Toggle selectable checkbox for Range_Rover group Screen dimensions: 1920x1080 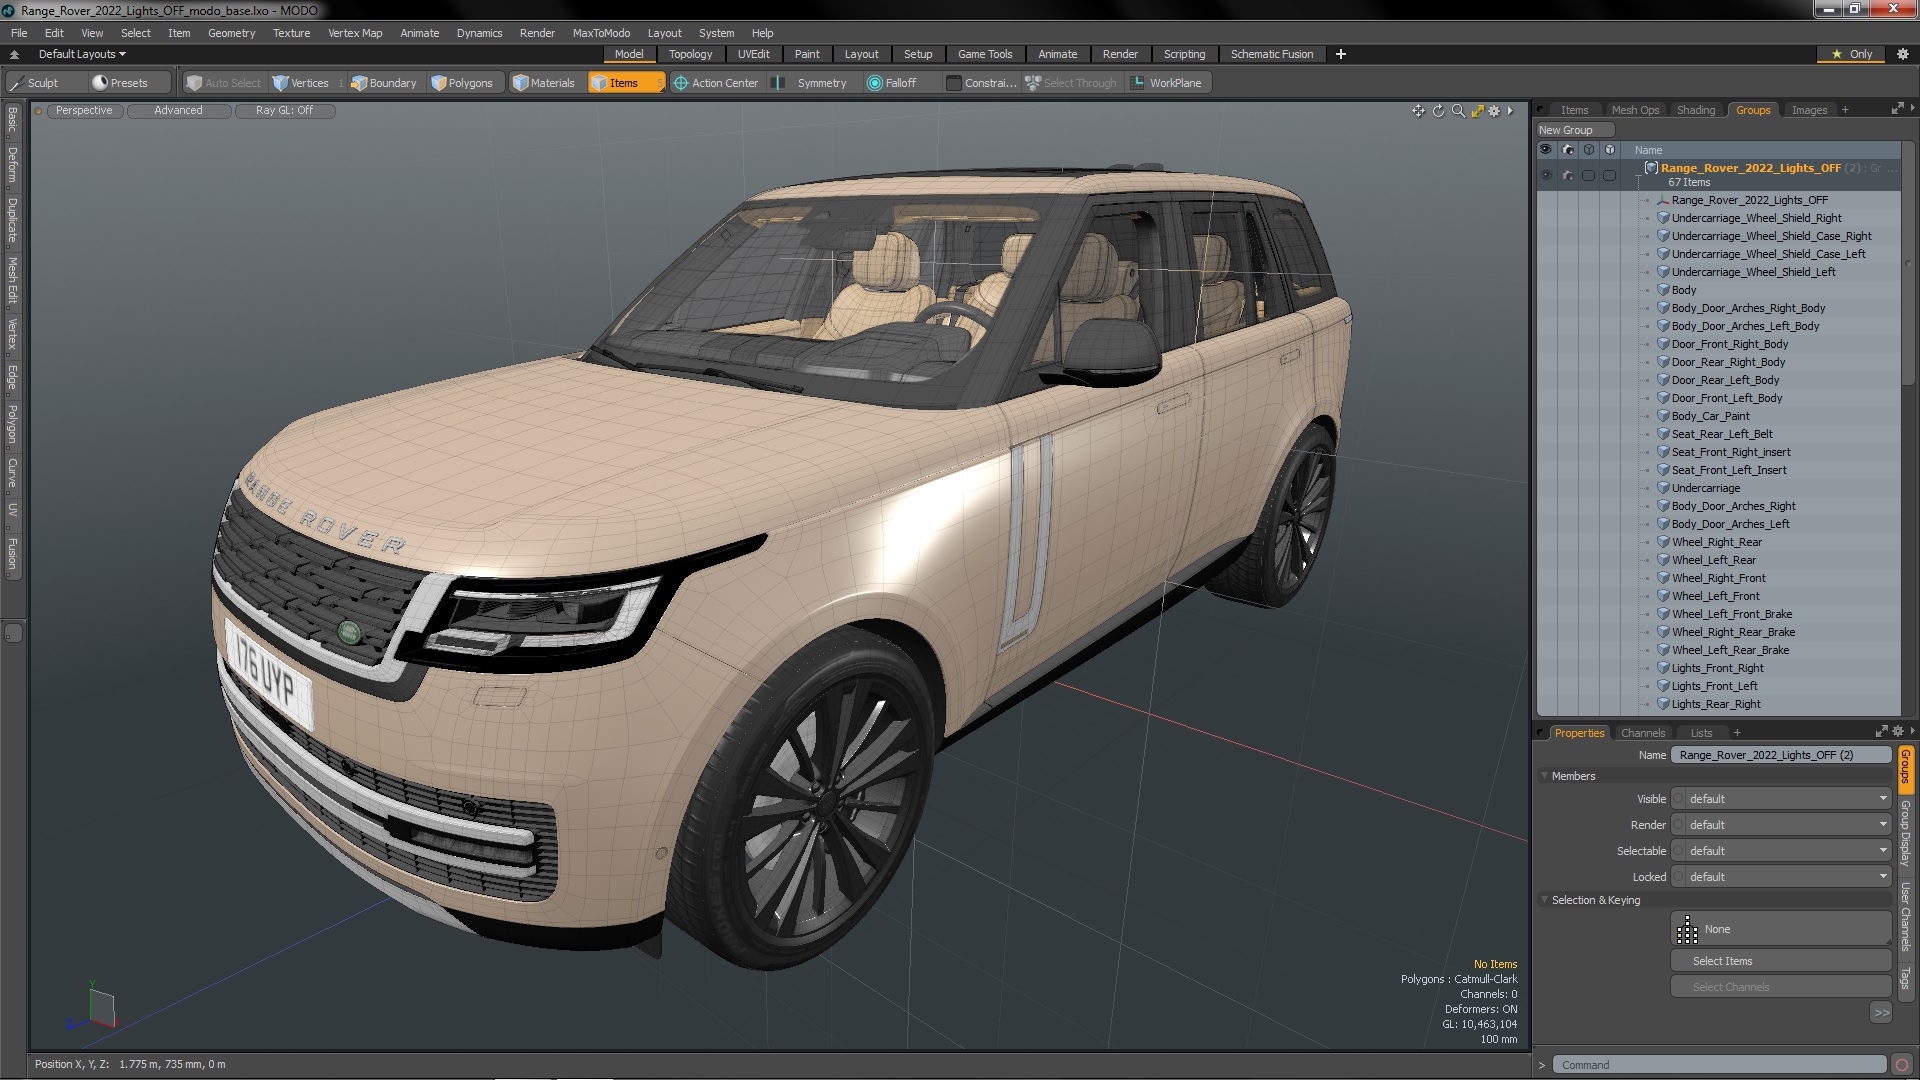click(x=1588, y=175)
